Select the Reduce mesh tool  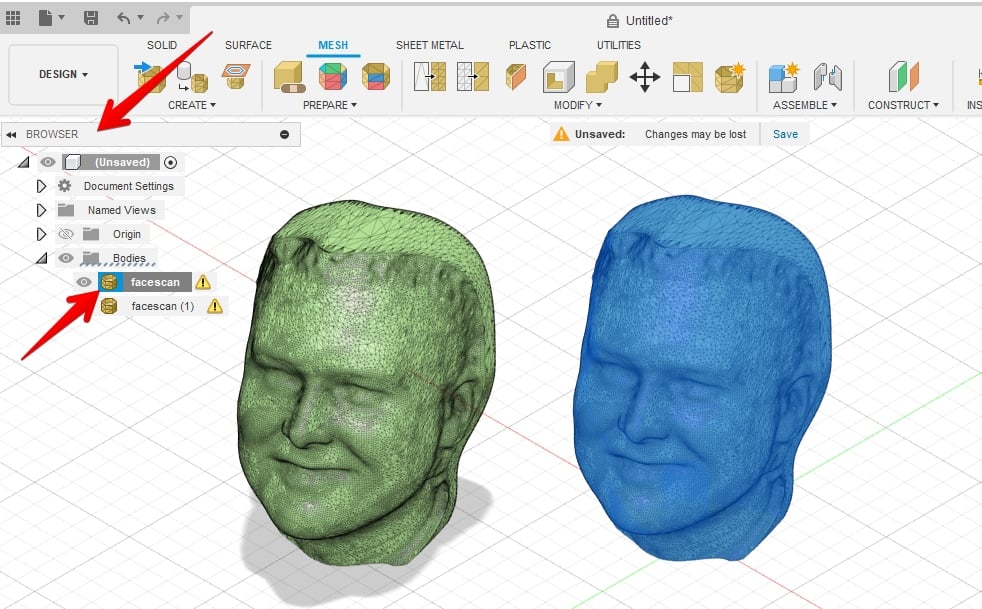pos(473,76)
